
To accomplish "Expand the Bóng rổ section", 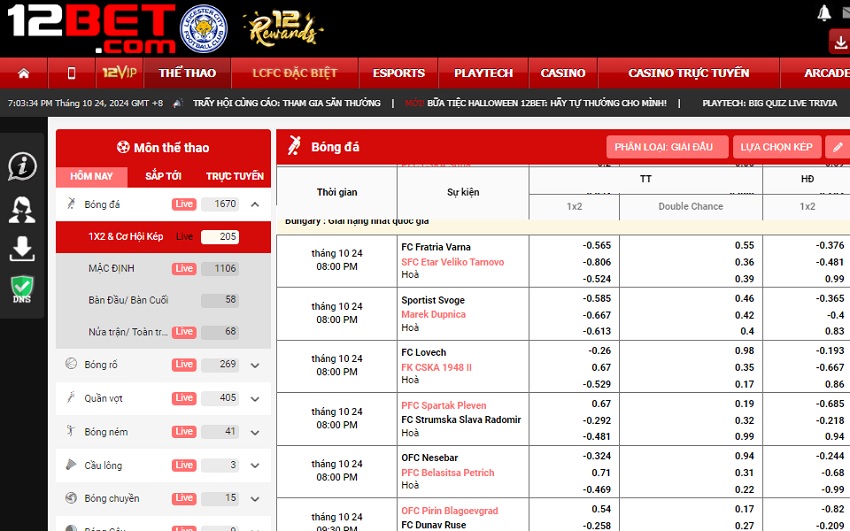I will click(x=255, y=365).
